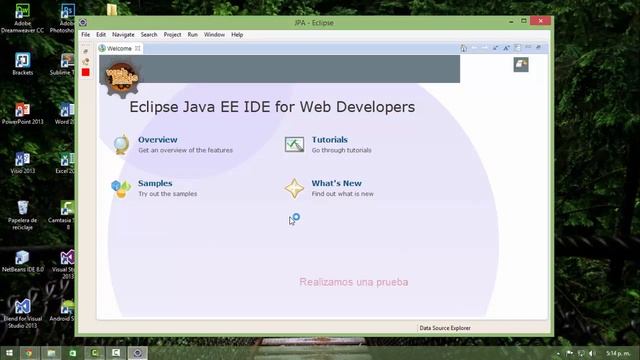Click the Customize page toolbar icon
This screenshot has height=360, width=640.
point(517,48)
